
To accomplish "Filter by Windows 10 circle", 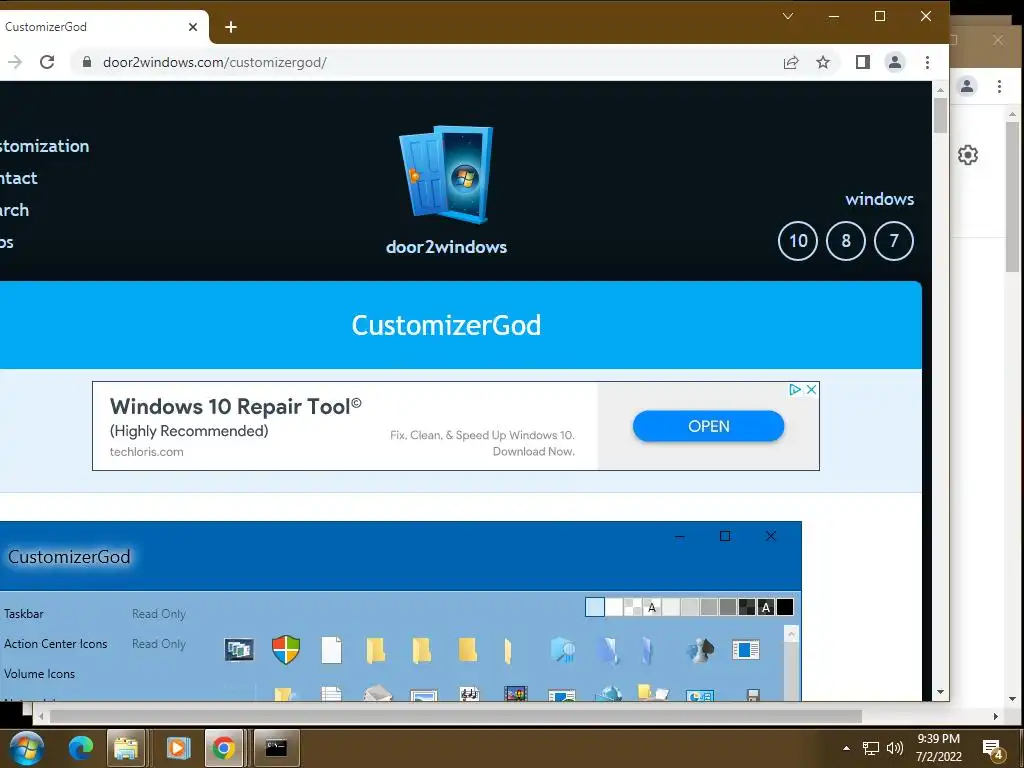I will [x=798, y=241].
